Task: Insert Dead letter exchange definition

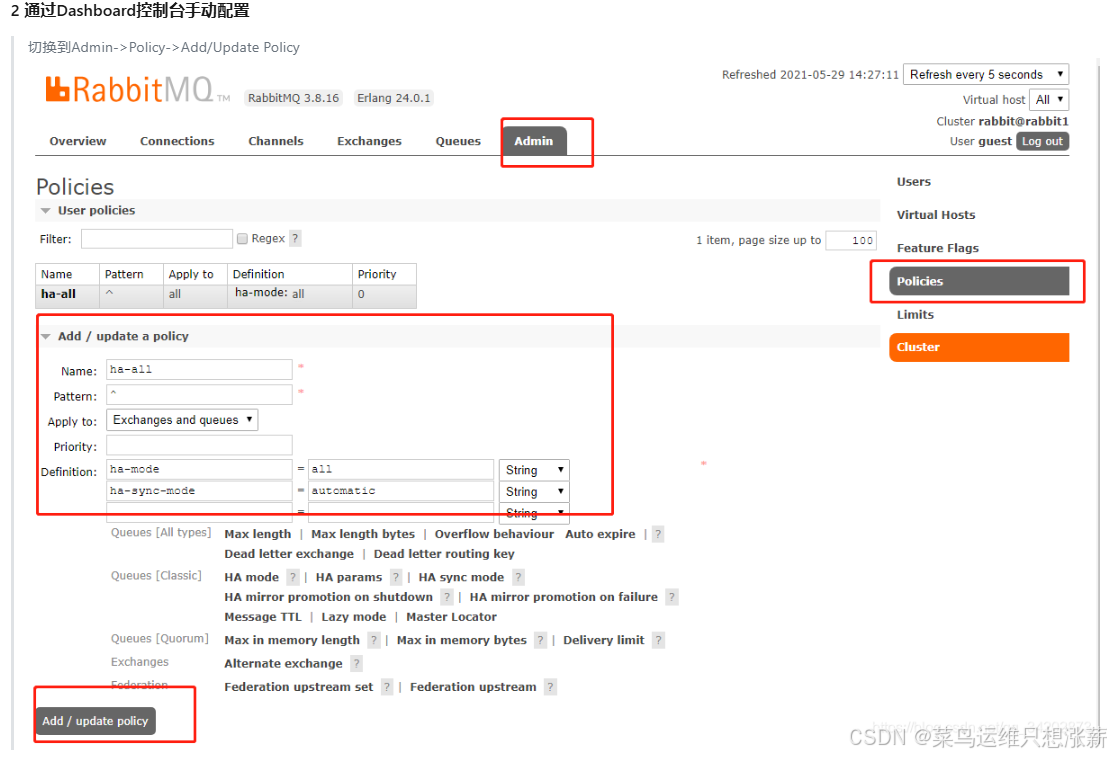Action: coord(288,554)
